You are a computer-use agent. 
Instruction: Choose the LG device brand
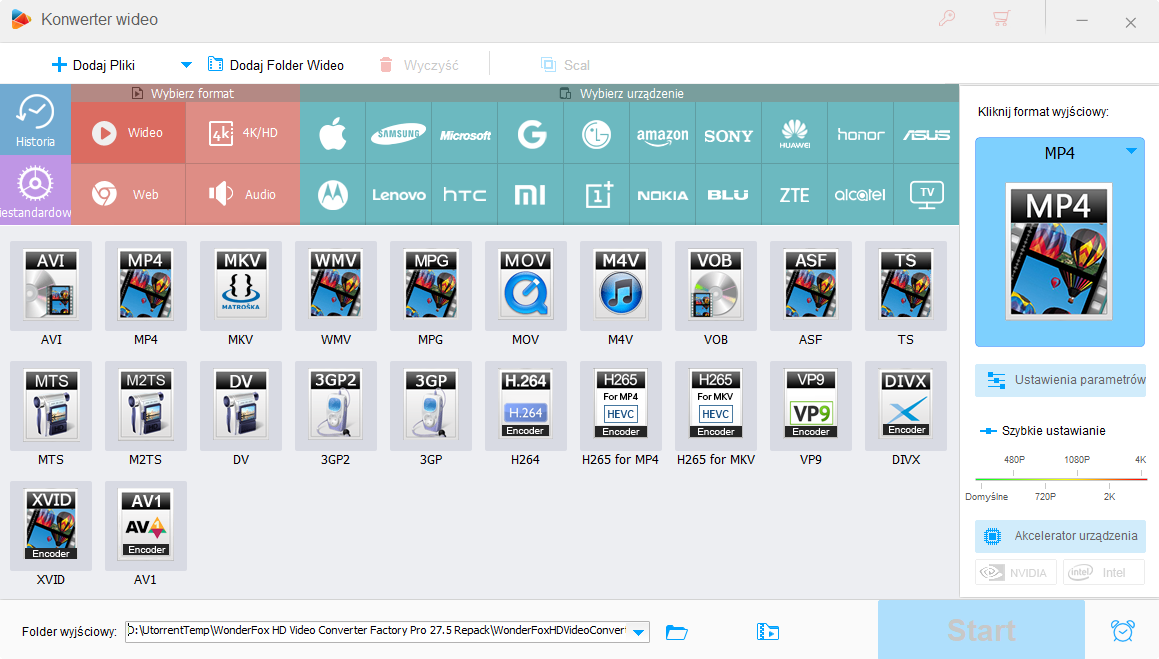(597, 134)
